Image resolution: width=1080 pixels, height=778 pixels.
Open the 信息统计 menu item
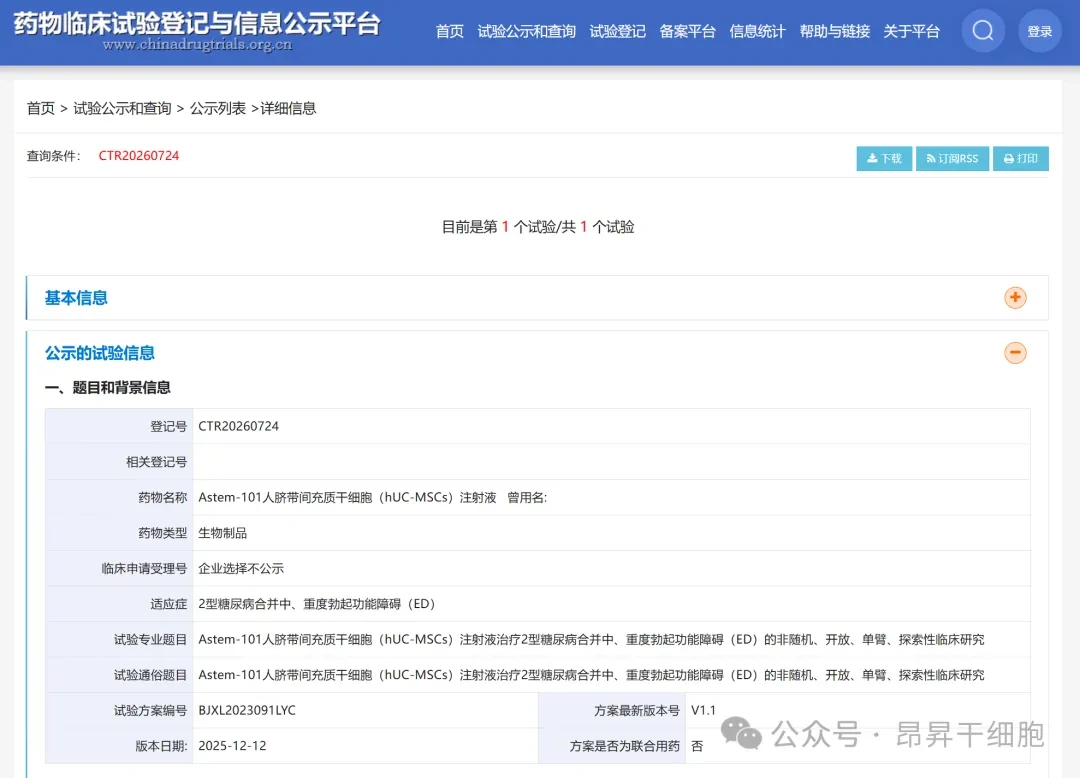757,32
